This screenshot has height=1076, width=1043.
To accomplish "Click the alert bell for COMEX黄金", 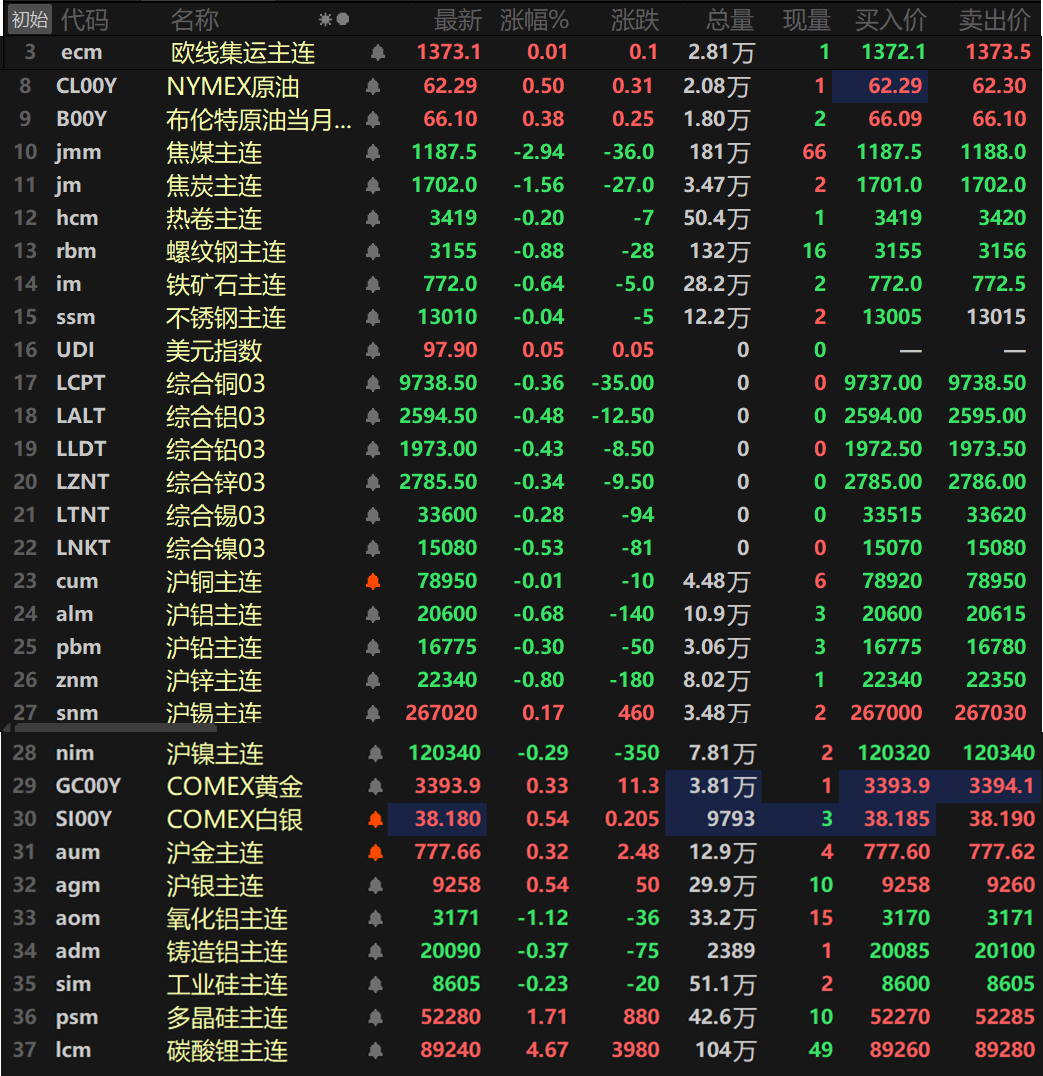I will point(376,787).
